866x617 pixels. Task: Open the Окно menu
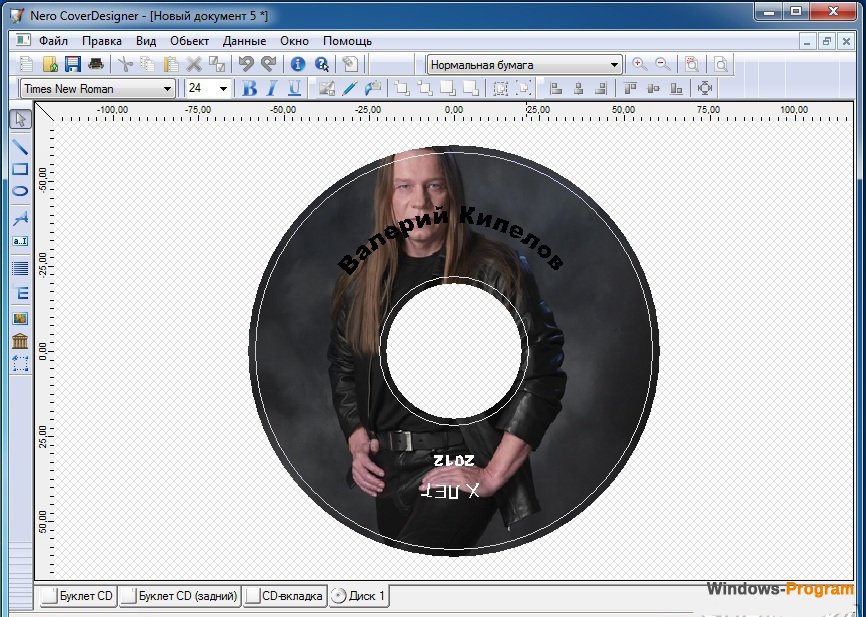(294, 41)
